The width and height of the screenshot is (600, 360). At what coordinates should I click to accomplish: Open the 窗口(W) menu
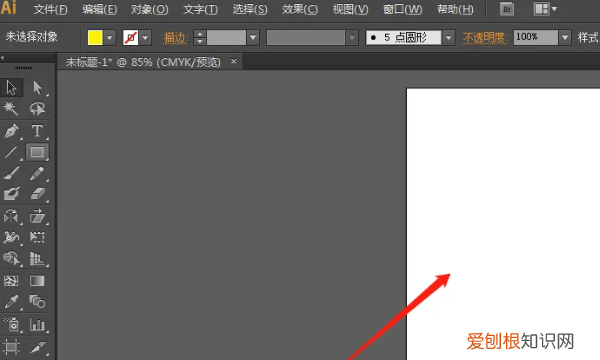(403, 9)
